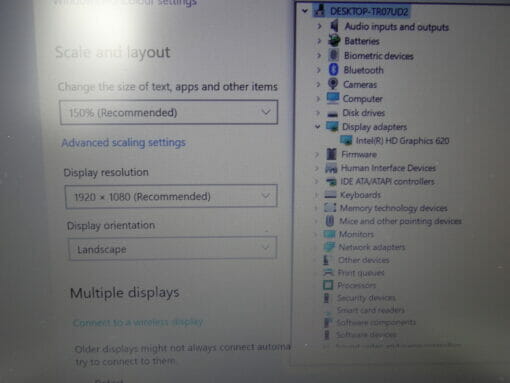
Task: Click the Audio inputs and outputs speaker icon
Action: 334,26
